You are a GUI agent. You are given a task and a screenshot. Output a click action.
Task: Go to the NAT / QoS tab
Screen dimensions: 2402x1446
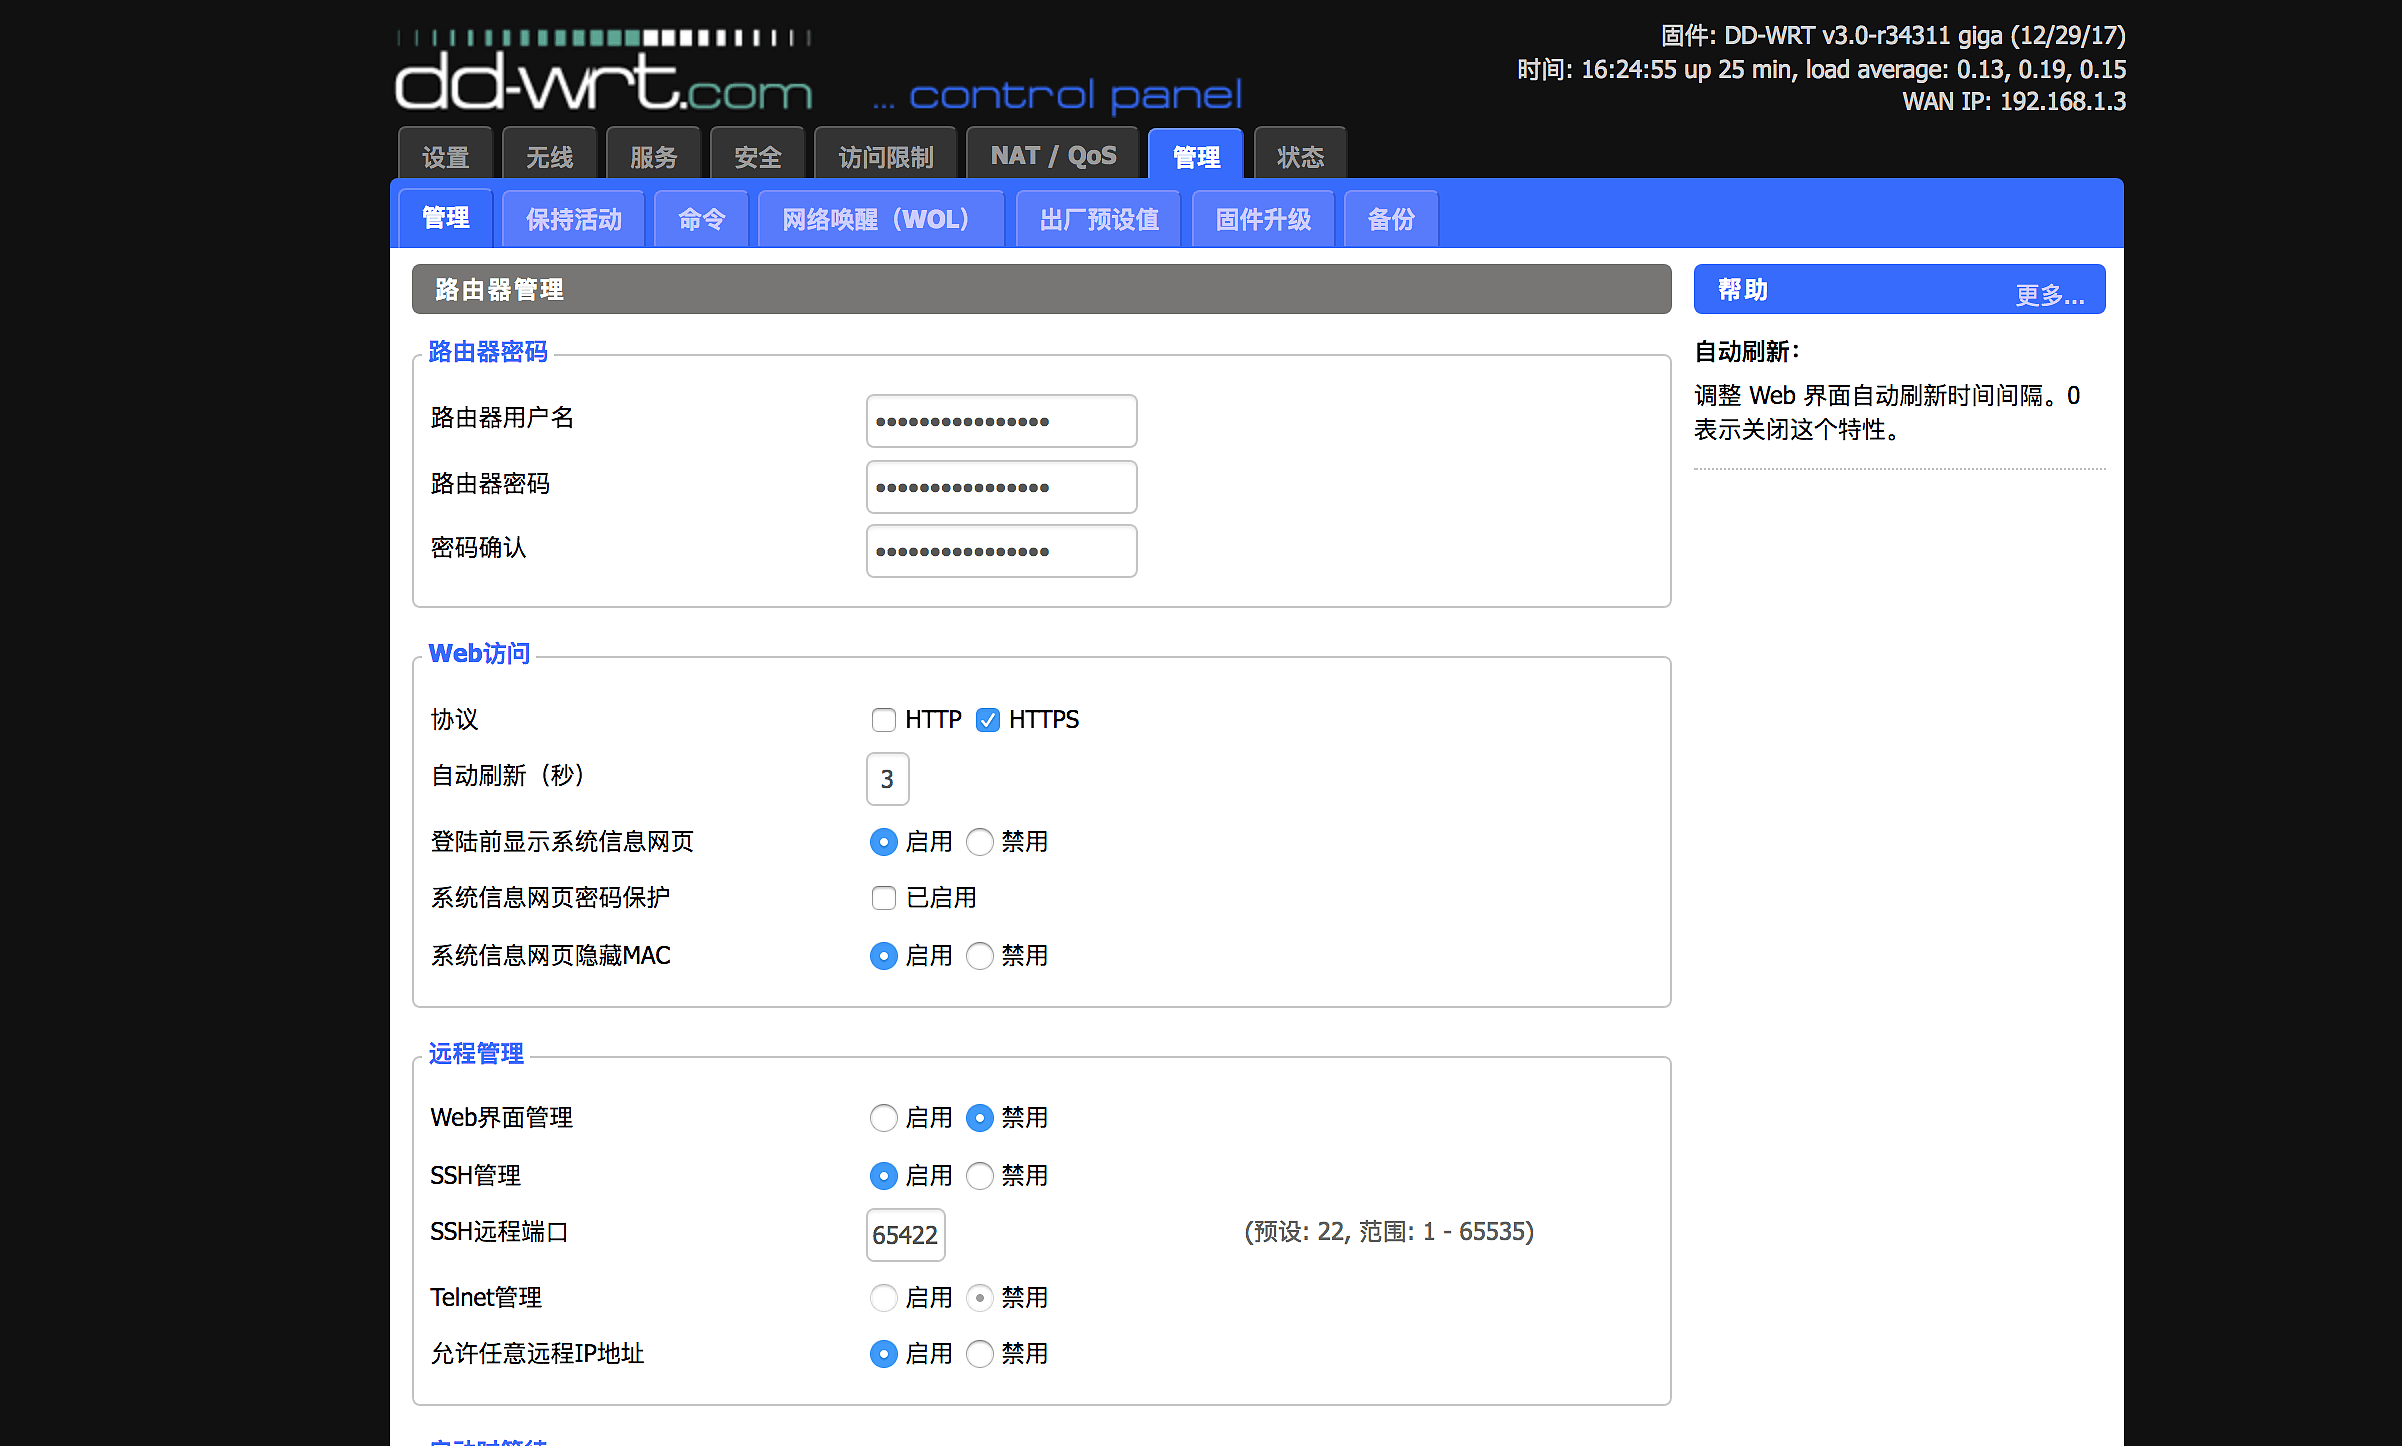pos(1052,156)
